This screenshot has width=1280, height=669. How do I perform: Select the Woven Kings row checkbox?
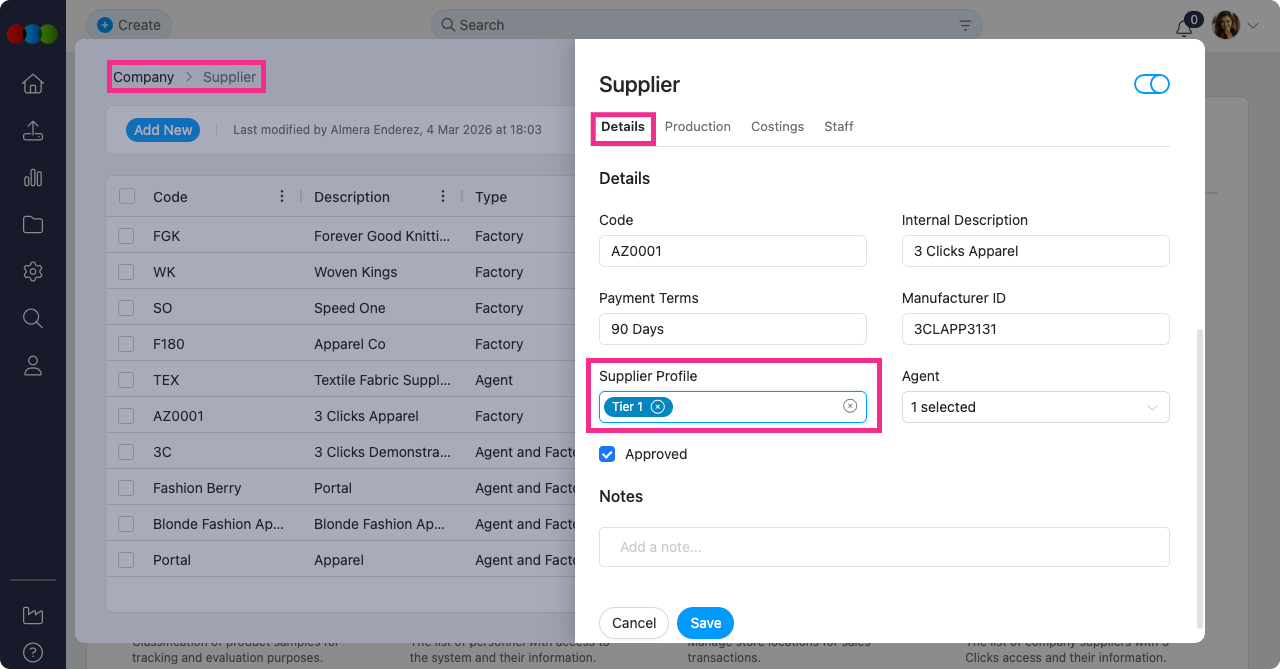coord(126,272)
